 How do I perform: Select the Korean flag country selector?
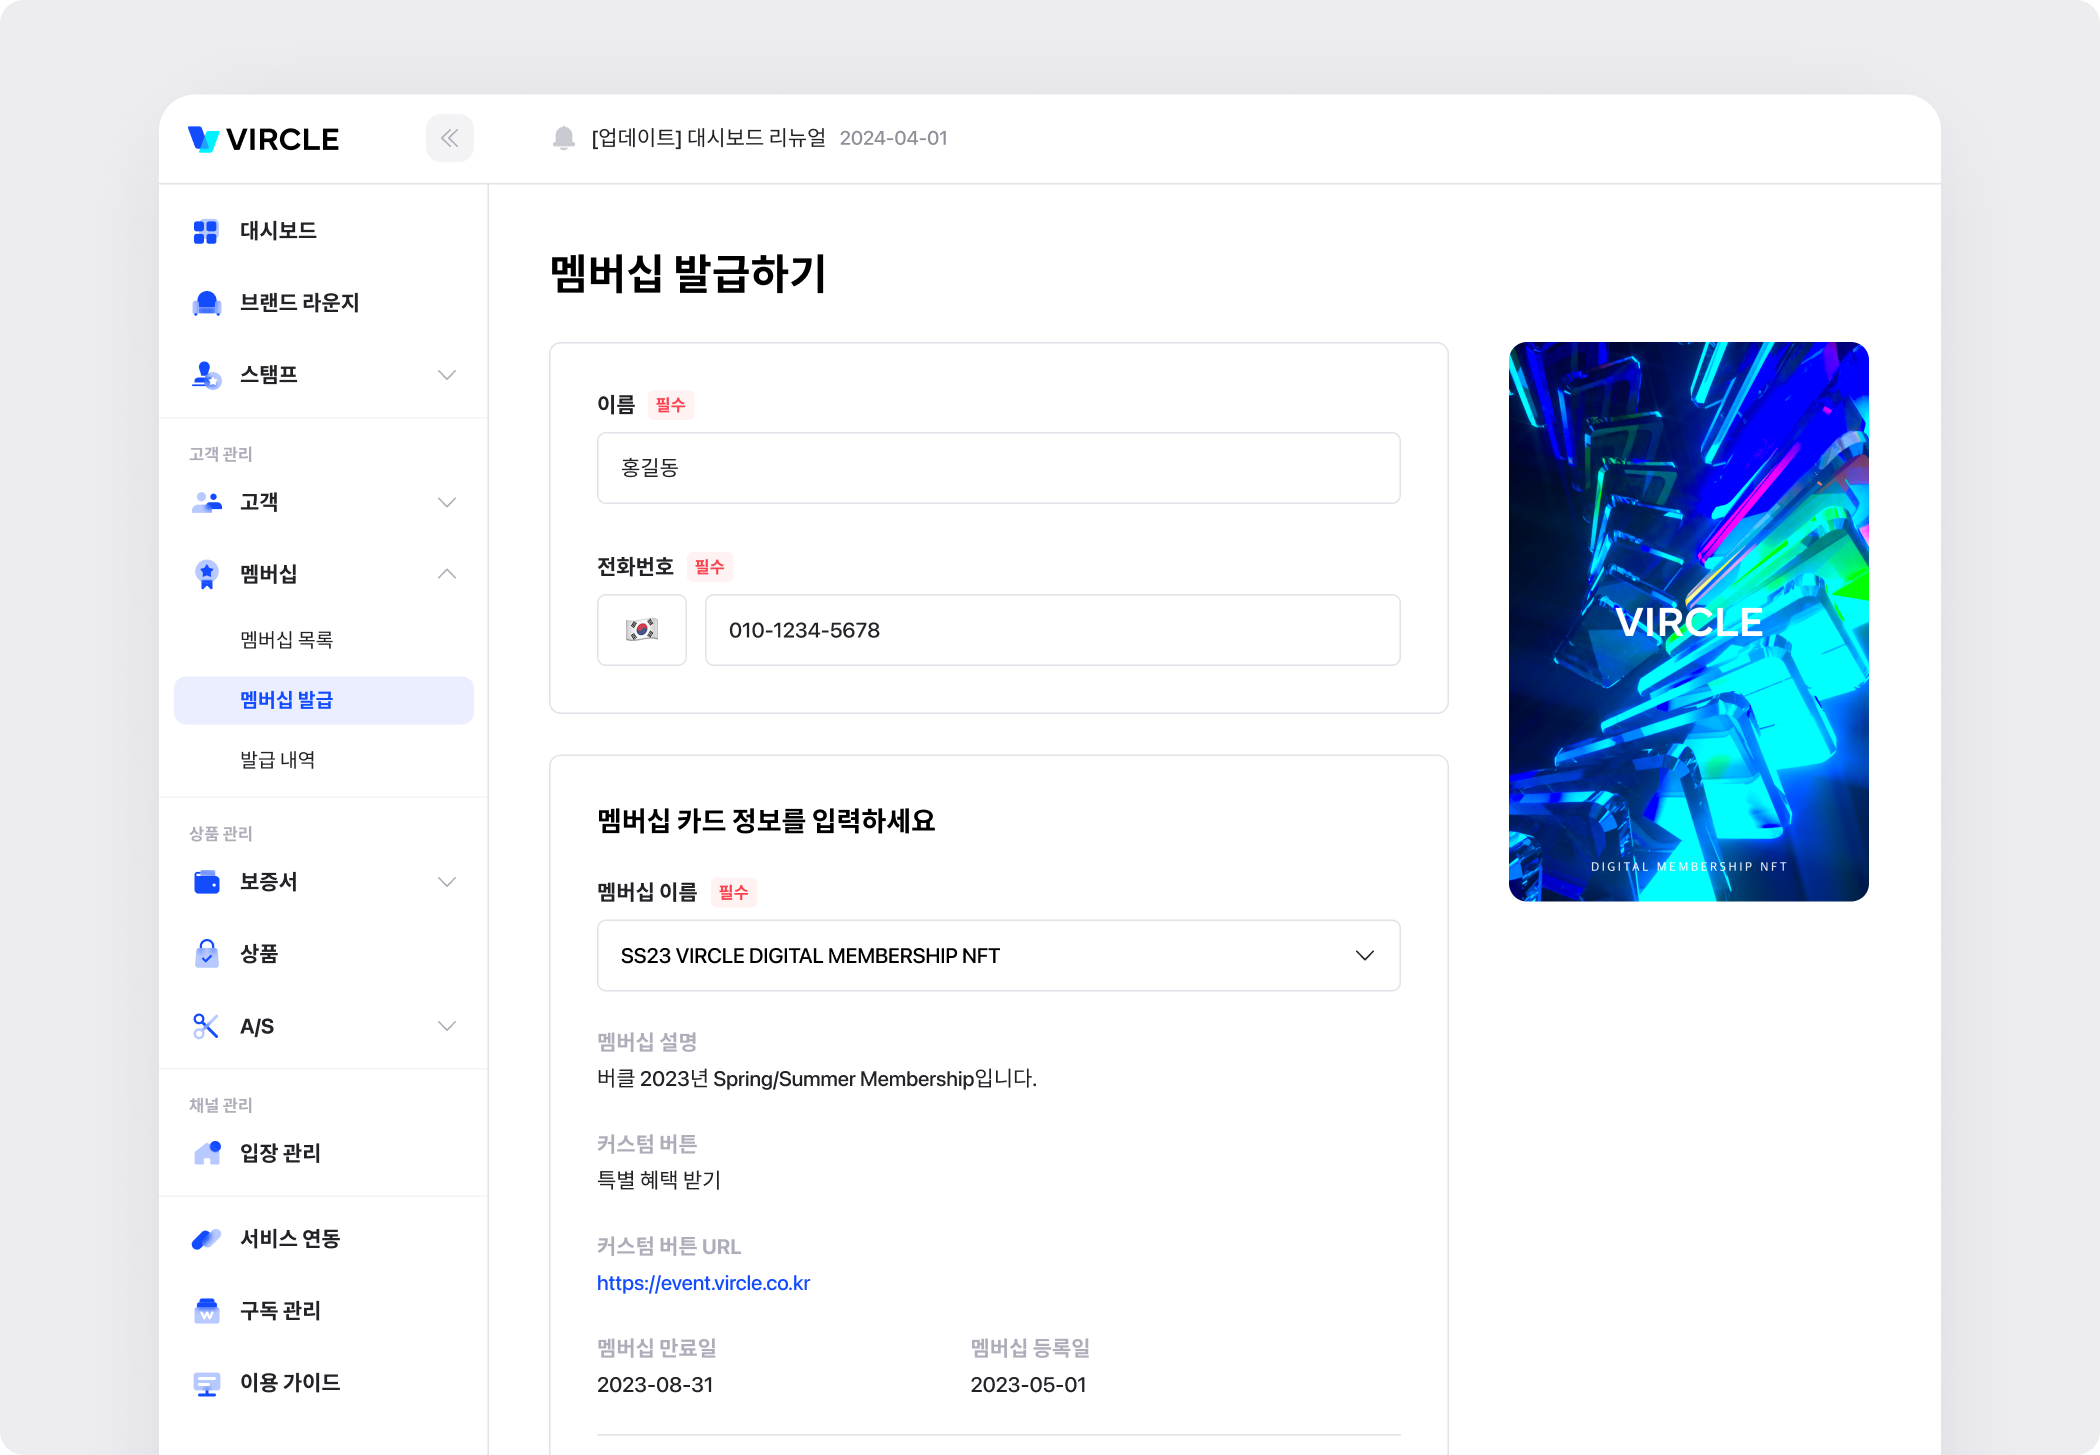(x=642, y=630)
